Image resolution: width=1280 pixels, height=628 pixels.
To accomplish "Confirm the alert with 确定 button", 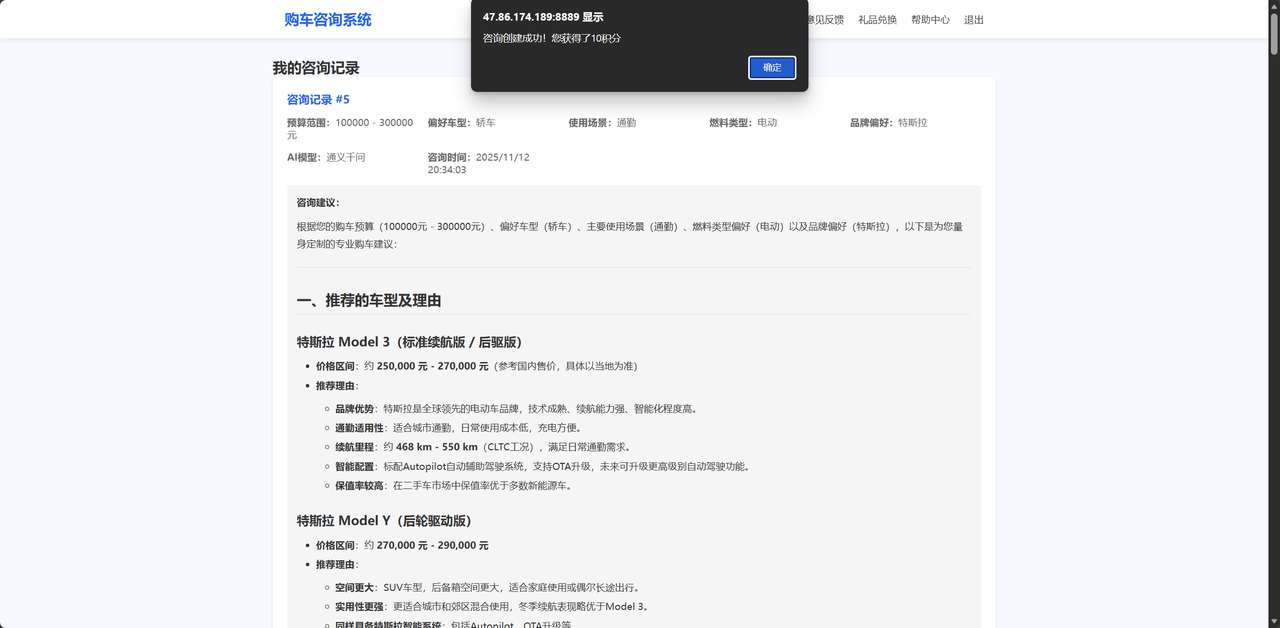I will coord(772,67).
